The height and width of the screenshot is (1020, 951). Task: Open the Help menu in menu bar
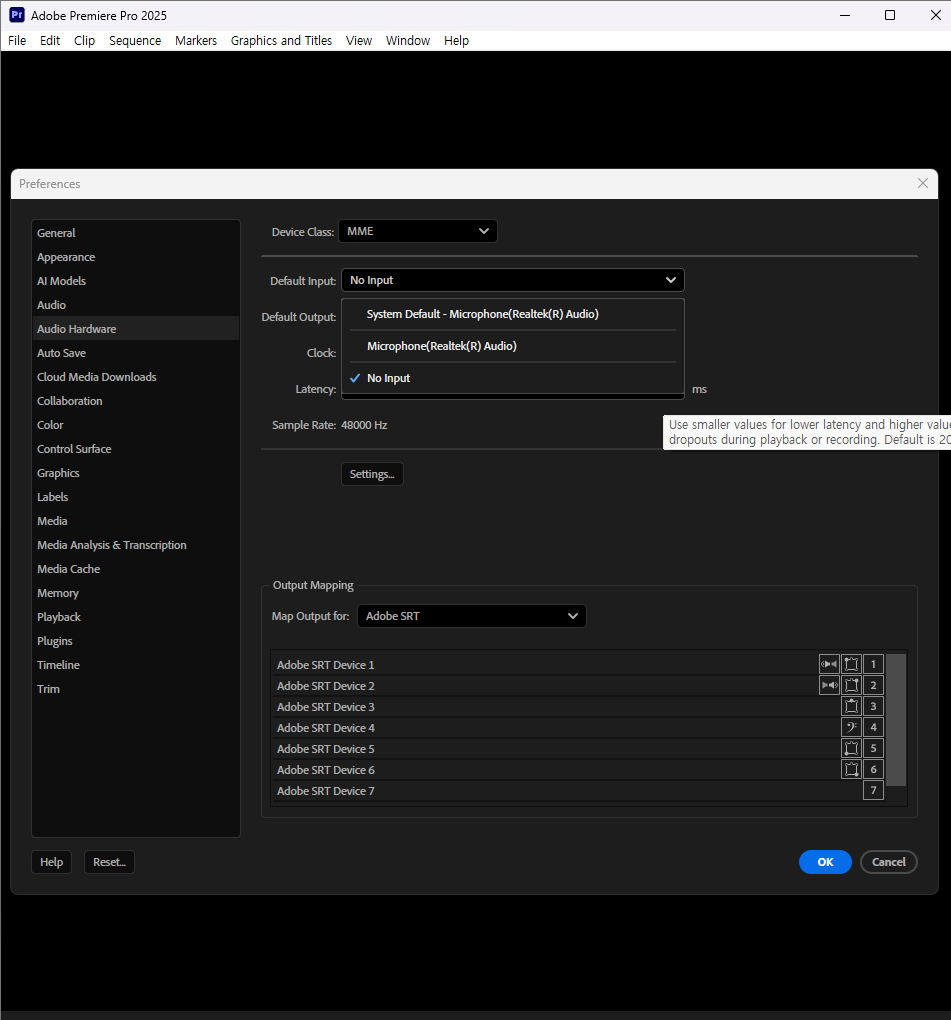point(457,40)
